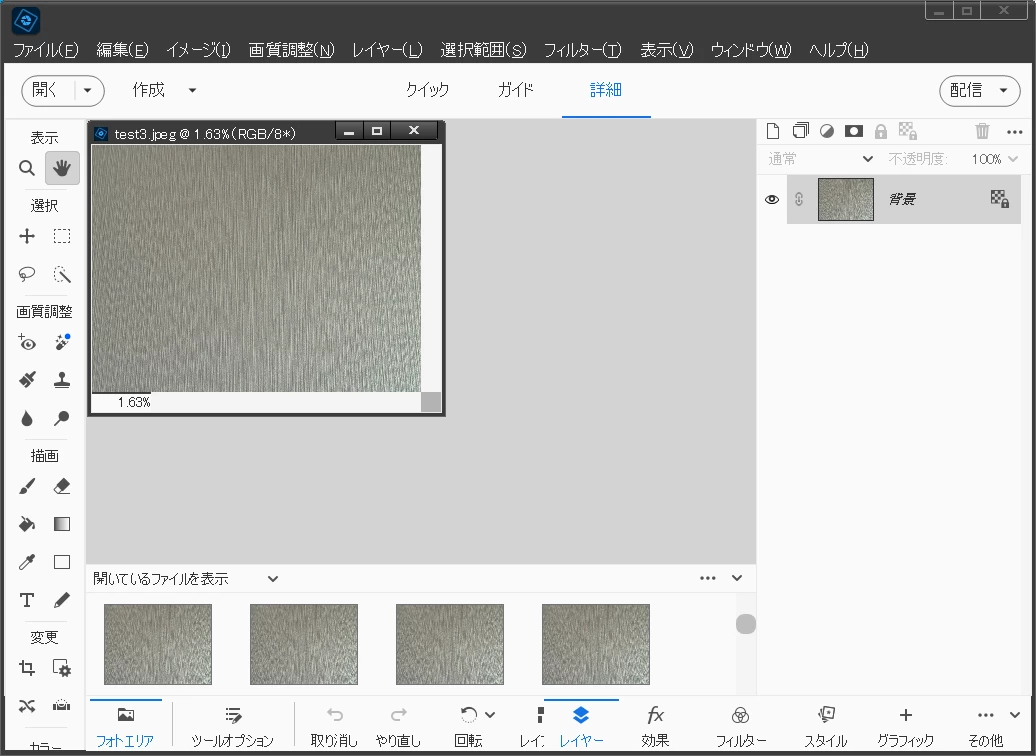Screen dimensions: 1036x756
Task: Select the Zoom tool
Action: pos(26,168)
